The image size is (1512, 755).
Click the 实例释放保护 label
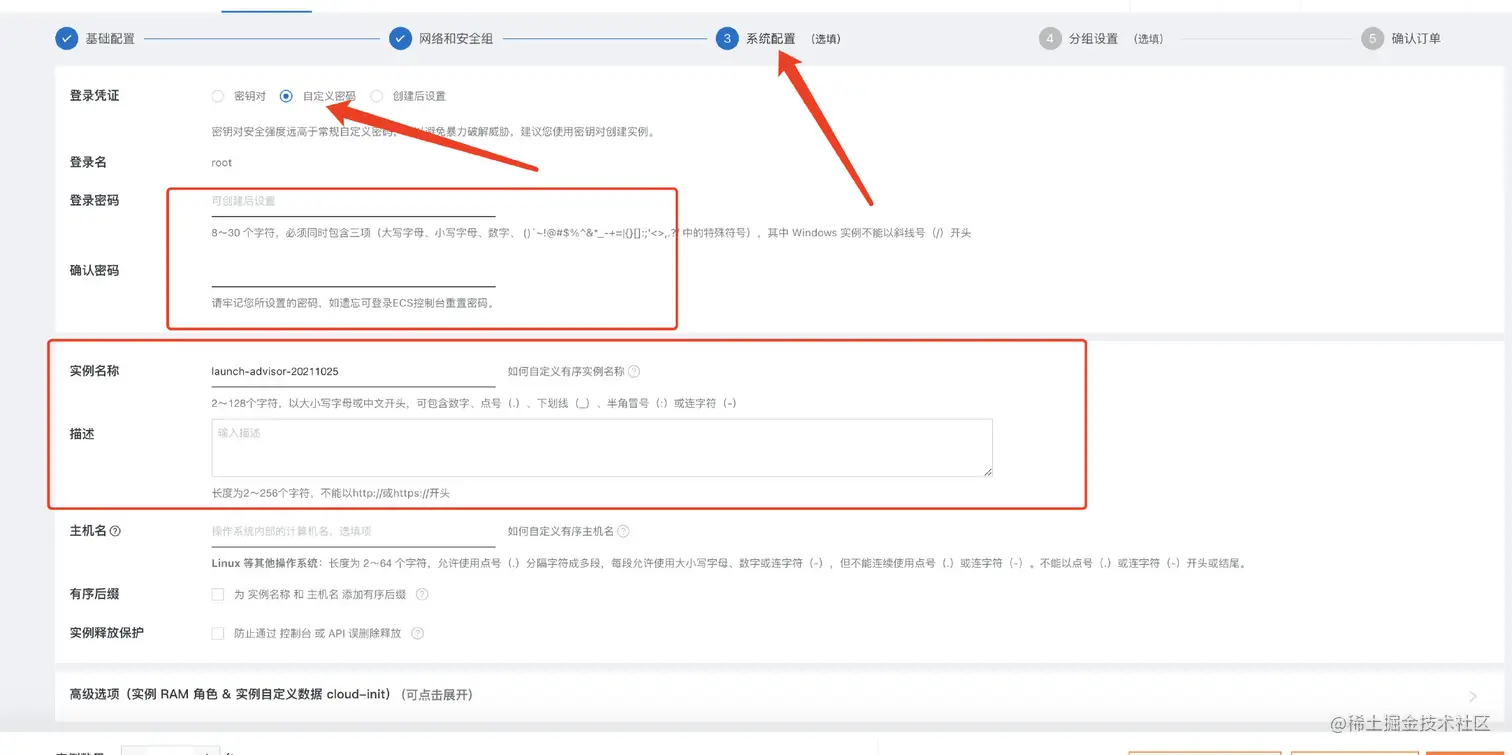tap(107, 633)
